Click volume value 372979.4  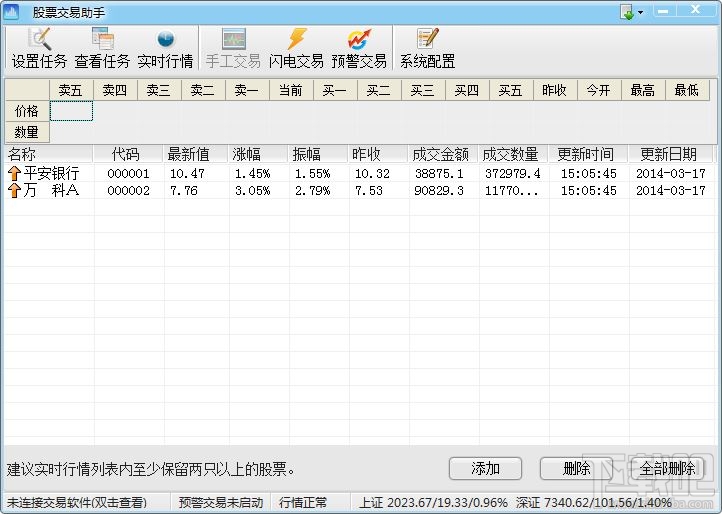512,174
